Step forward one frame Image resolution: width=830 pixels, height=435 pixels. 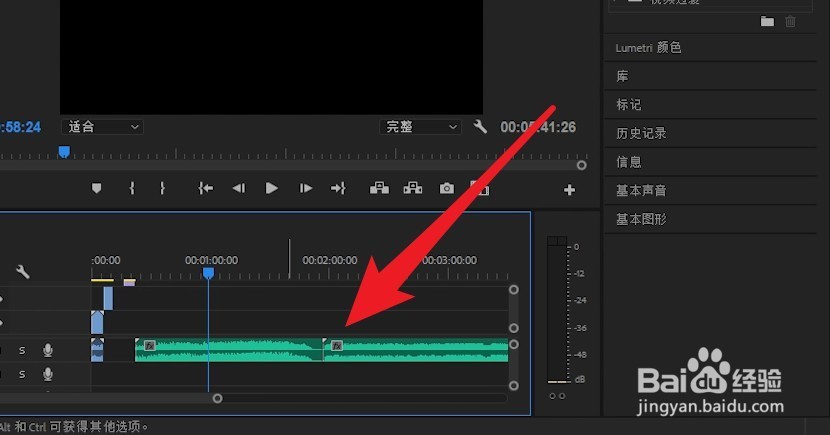click(x=305, y=188)
